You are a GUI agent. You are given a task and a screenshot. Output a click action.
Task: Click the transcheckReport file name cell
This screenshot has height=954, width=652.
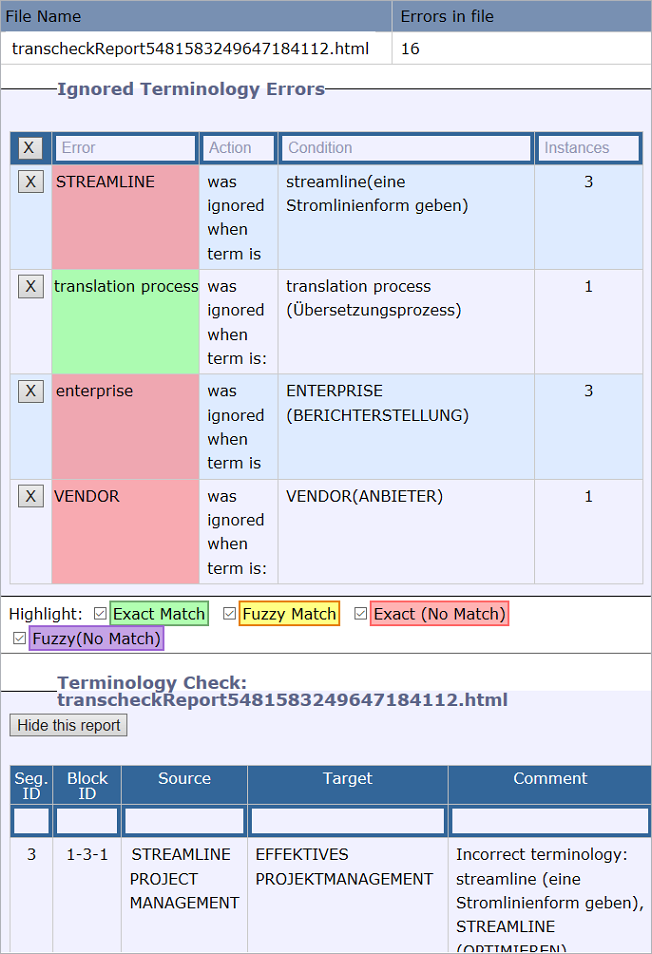pos(190,48)
